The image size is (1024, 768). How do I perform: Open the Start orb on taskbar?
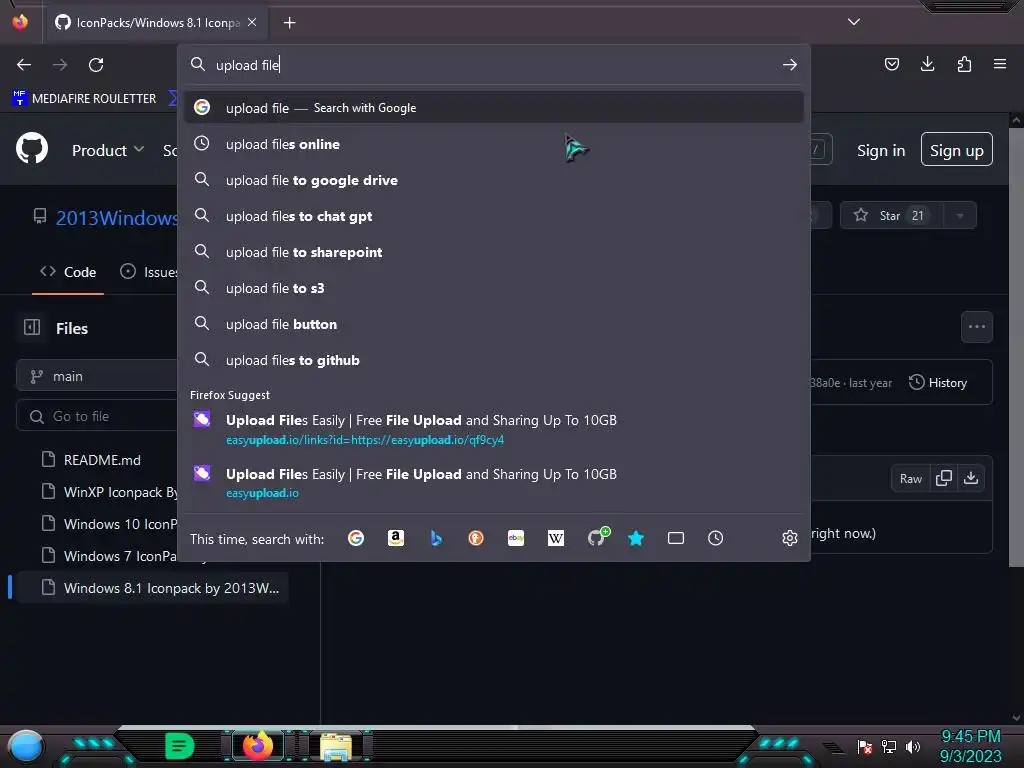click(25, 747)
